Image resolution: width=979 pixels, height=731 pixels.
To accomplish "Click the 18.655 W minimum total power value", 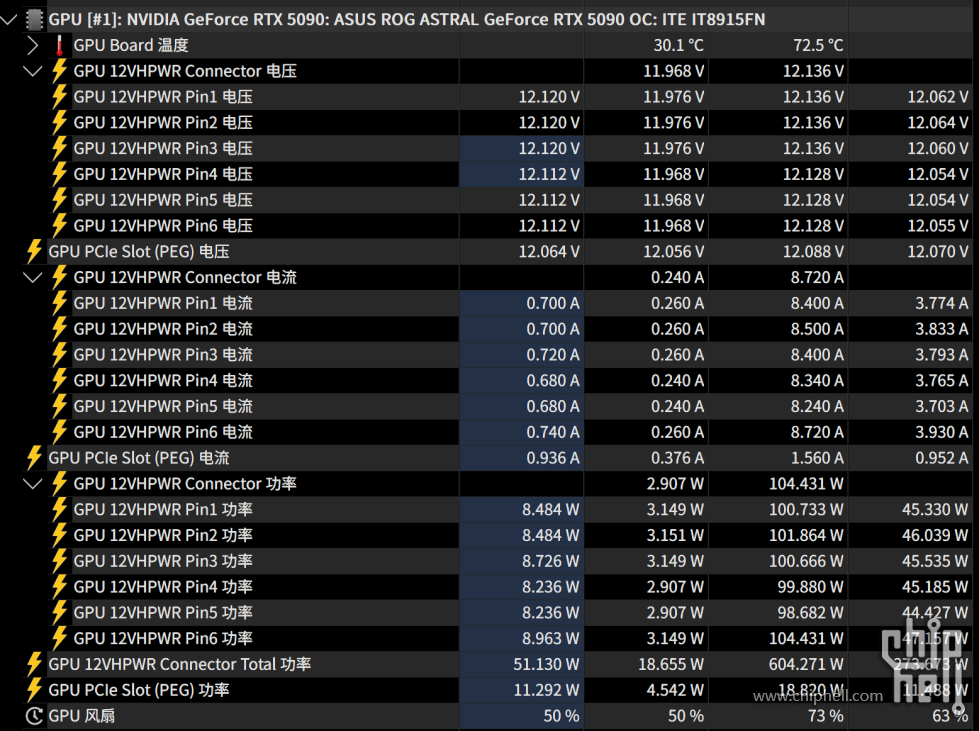I will point(671,664).
